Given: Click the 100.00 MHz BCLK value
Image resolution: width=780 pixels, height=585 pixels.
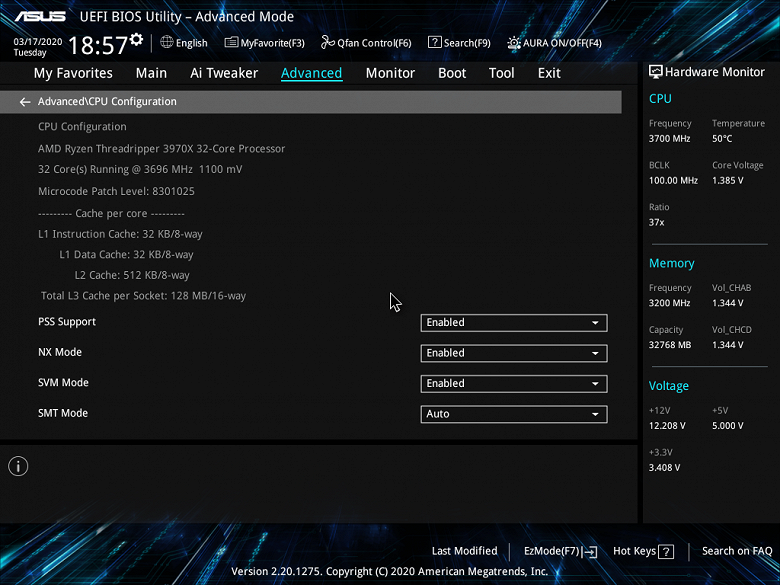Looking at the screenshot, I should click(x=673, y=181).
